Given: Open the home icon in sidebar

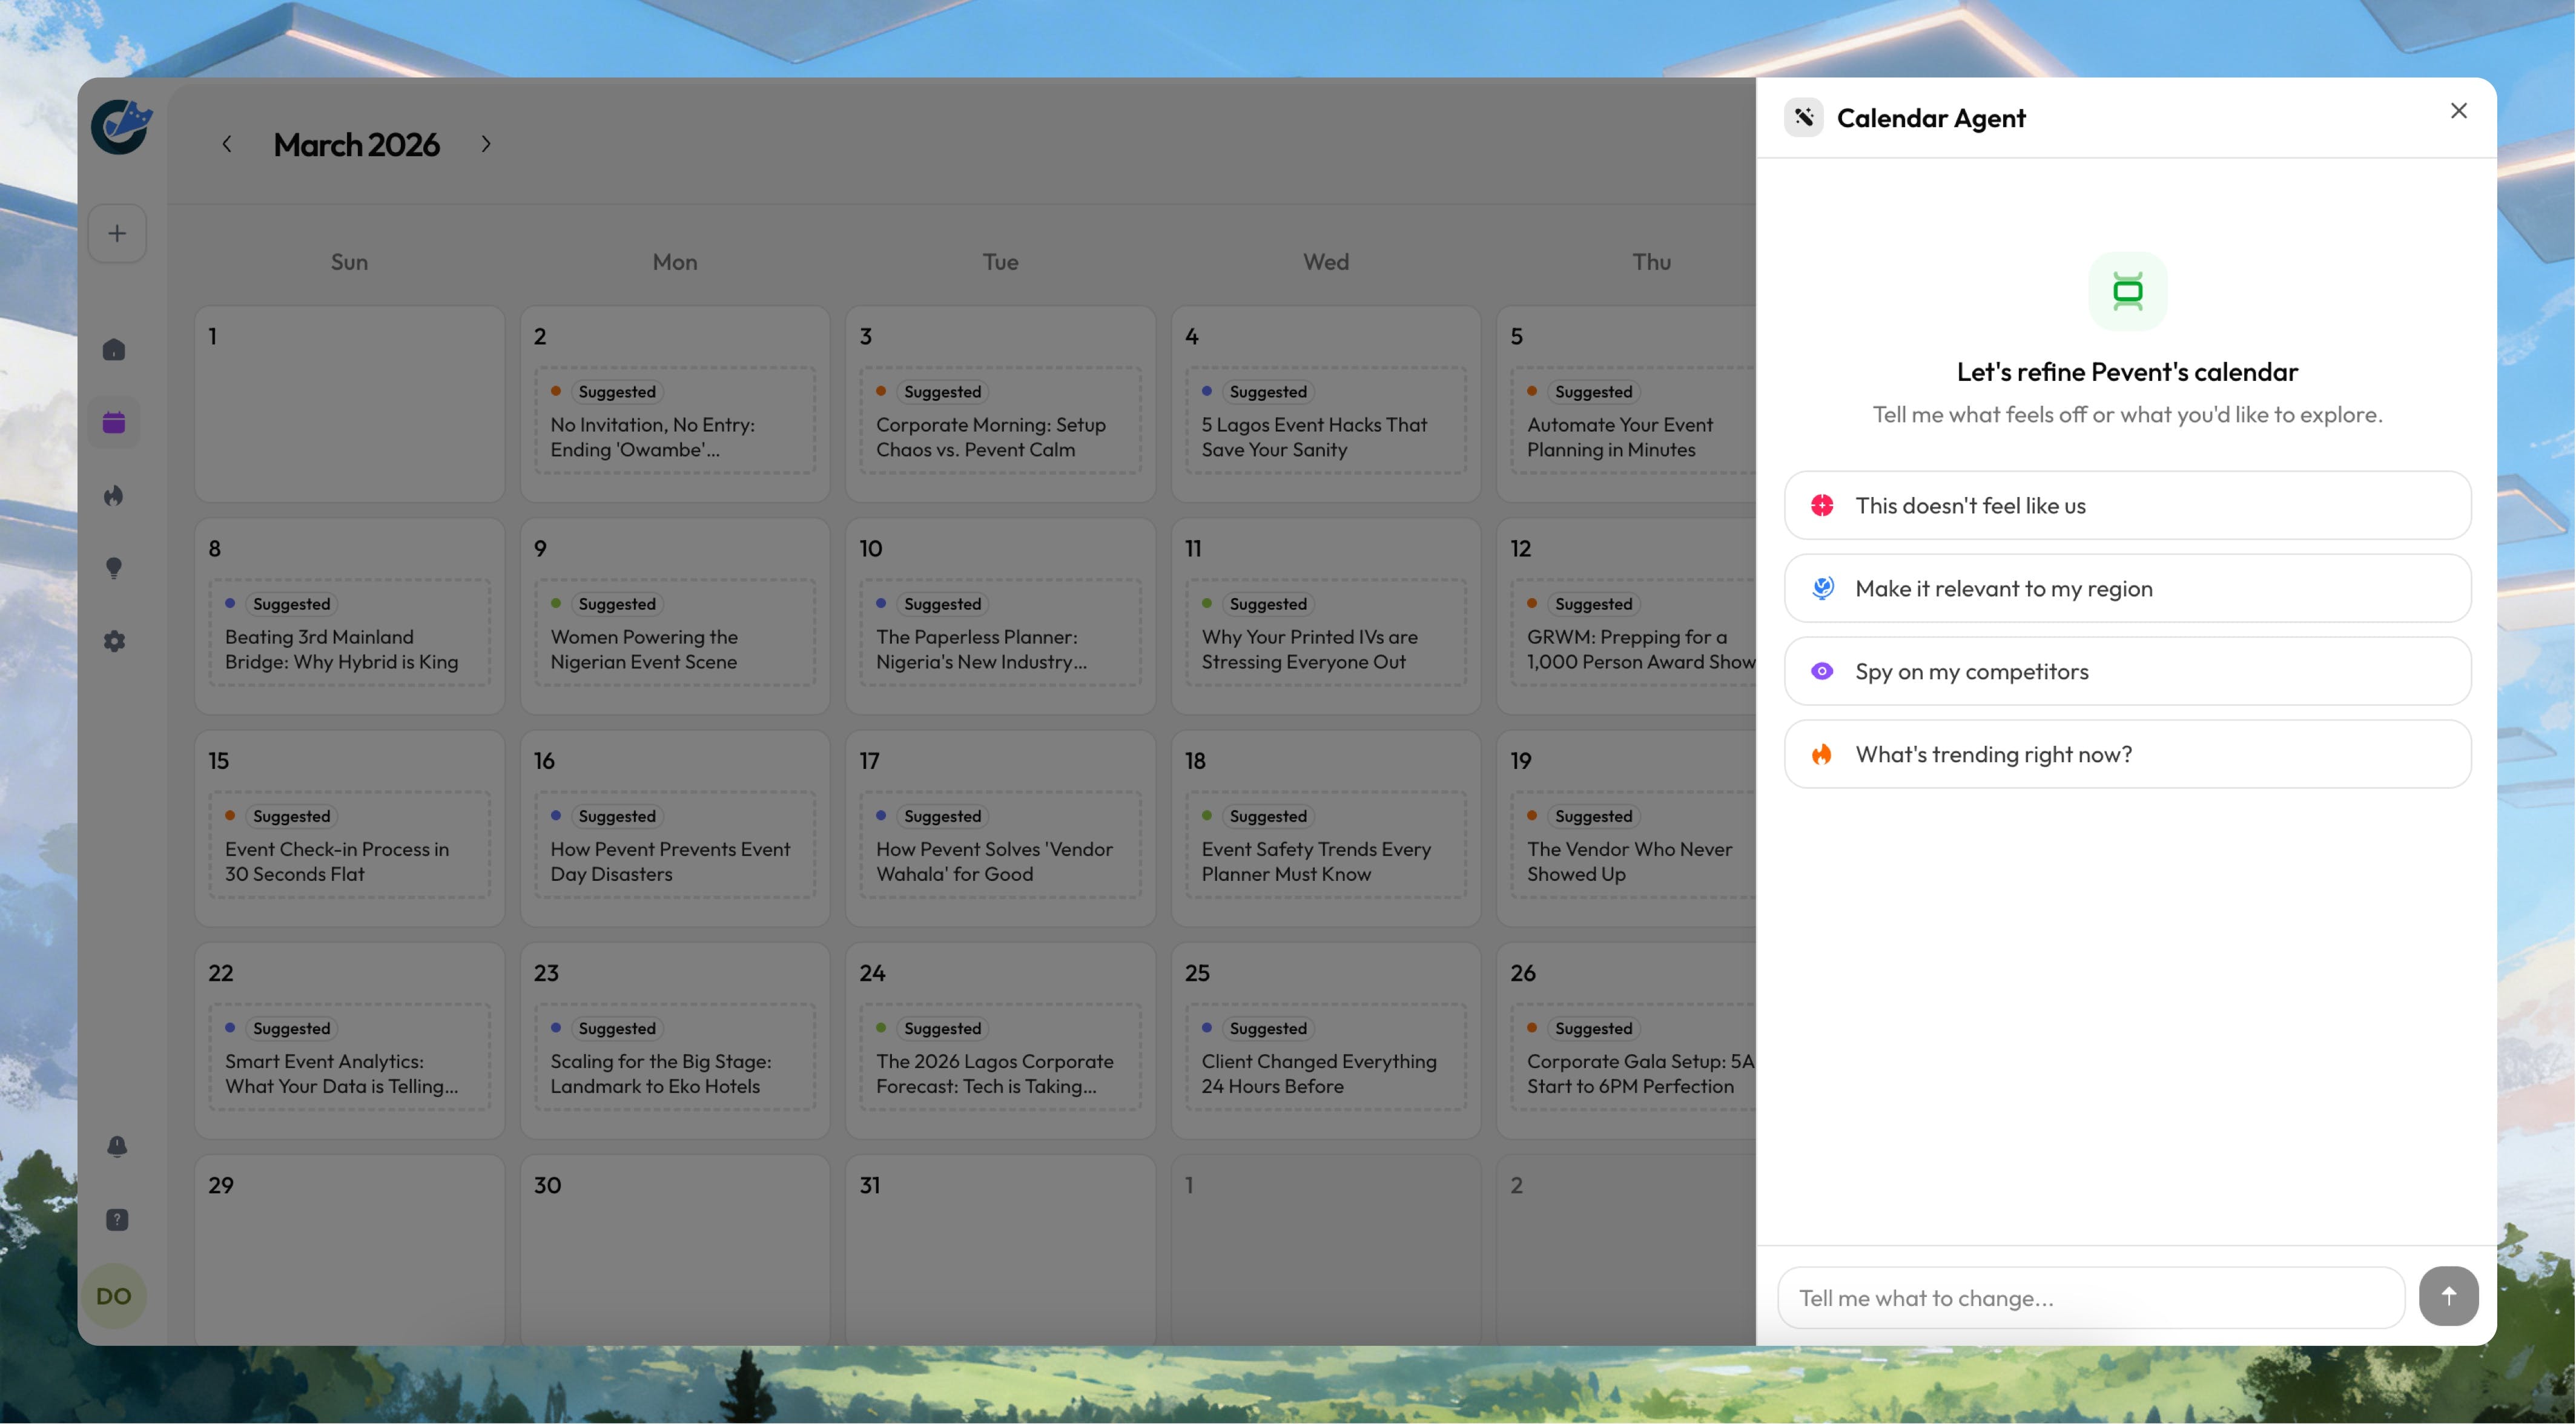Looking at the screenshot, I should click(x=114, y=350).
